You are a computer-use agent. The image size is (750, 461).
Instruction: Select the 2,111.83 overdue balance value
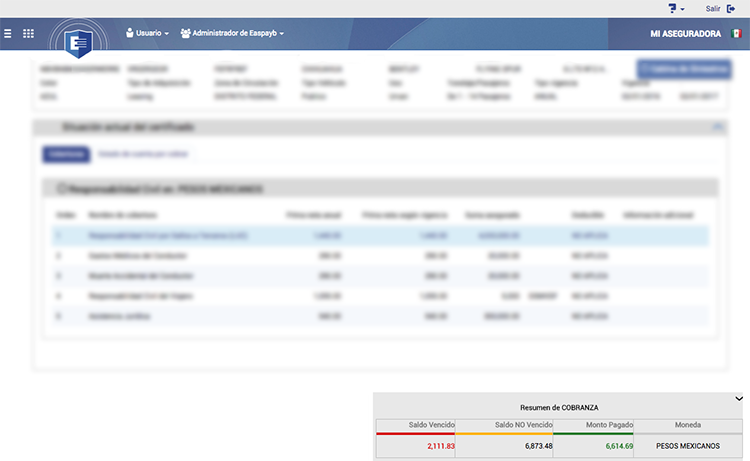pos(441,446)
